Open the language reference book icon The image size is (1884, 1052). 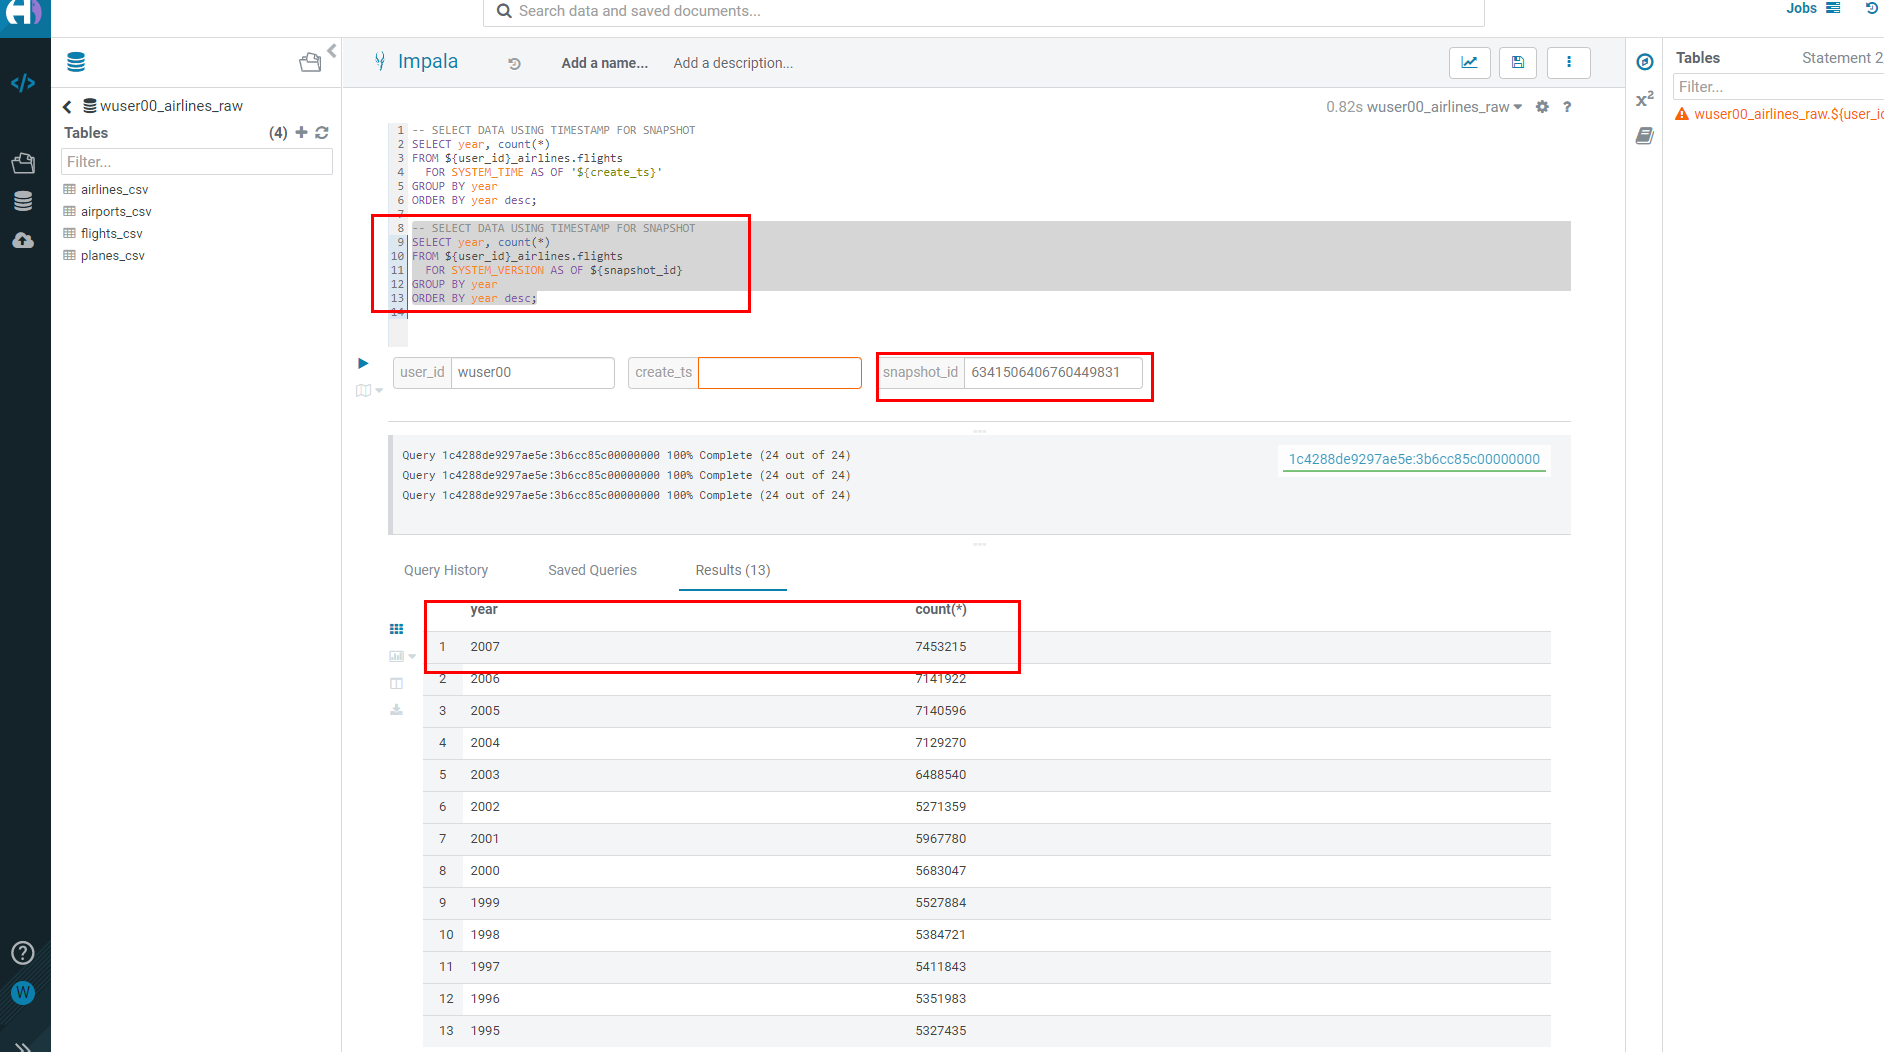click(x=1644, y=135)
